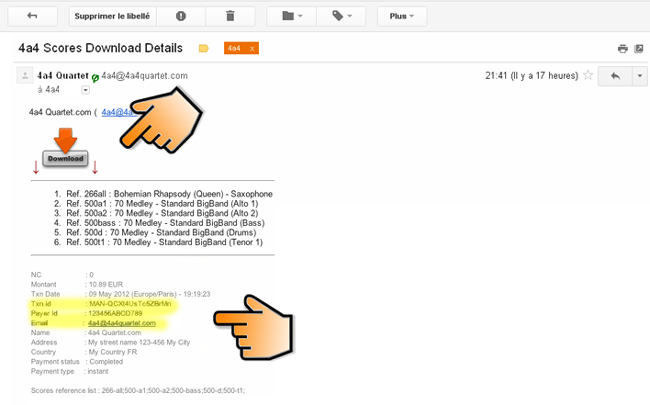
Task: Open the labels tag dropdown
Action: 347,17
